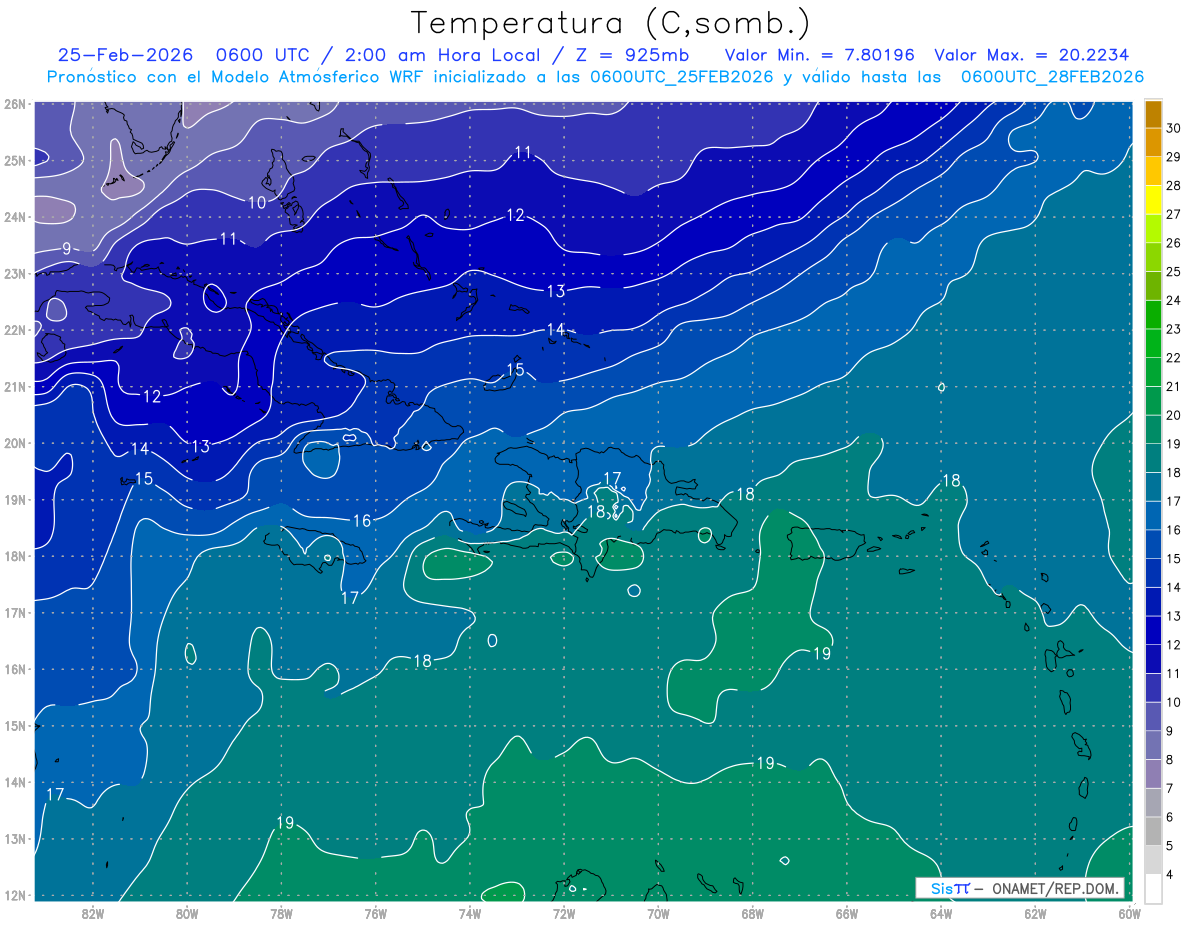This screenshot has width=1200, height=927.
Task: Click the '26N' latitude axis label
Action: point(14,104)
